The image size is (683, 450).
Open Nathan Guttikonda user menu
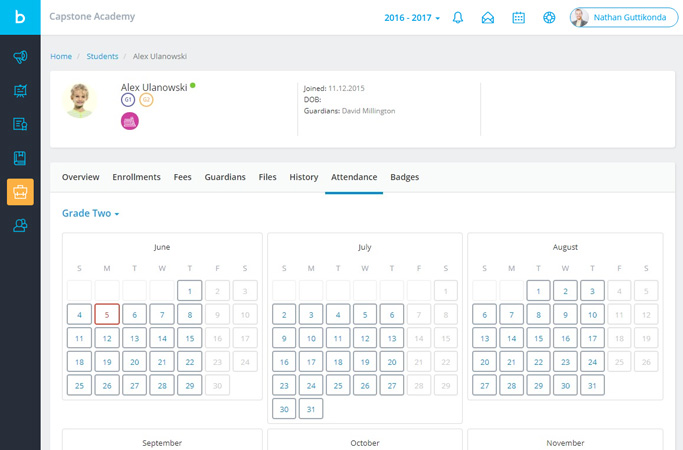coord(624,18)
